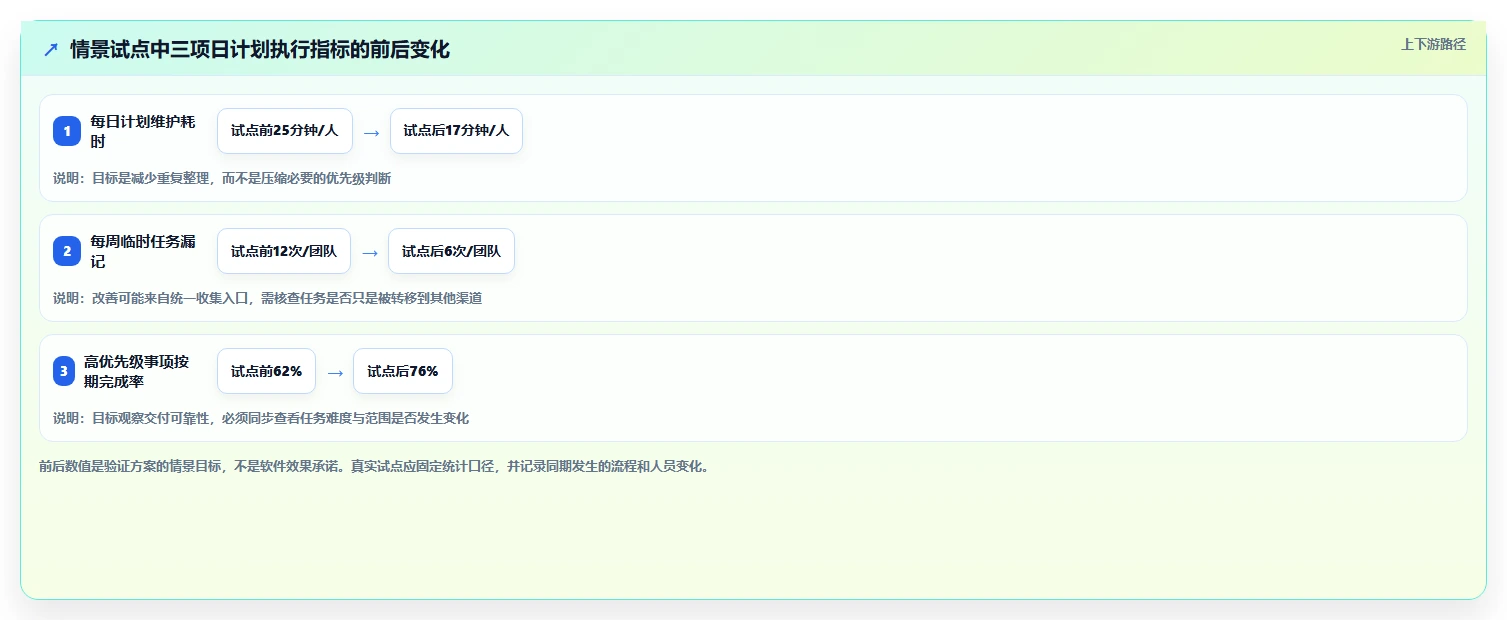This screenshot has height=620, width=1507.
Task: Click the note 目标观察交付可靠性
Action: (x=261, y=418)
